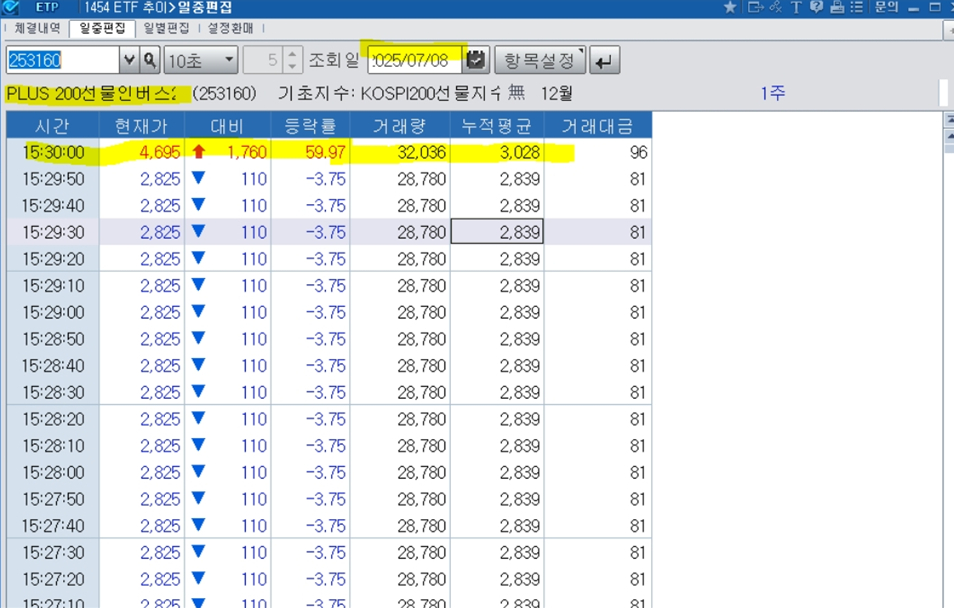954x608 pixels.
Task: Switch to the 체결내역 tab
Action: pyautogui.click(x=37, y=28)
